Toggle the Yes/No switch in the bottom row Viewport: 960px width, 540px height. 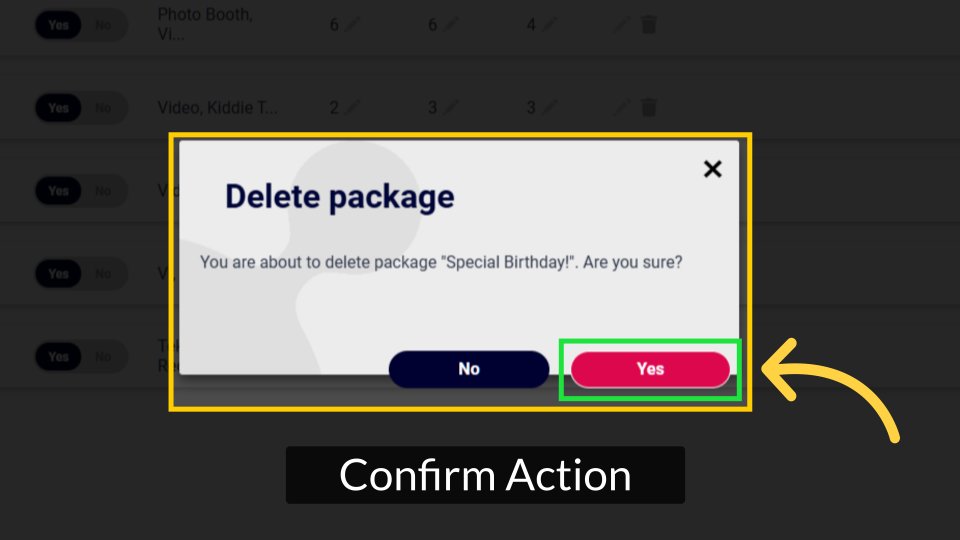click(x=81, y=357)
